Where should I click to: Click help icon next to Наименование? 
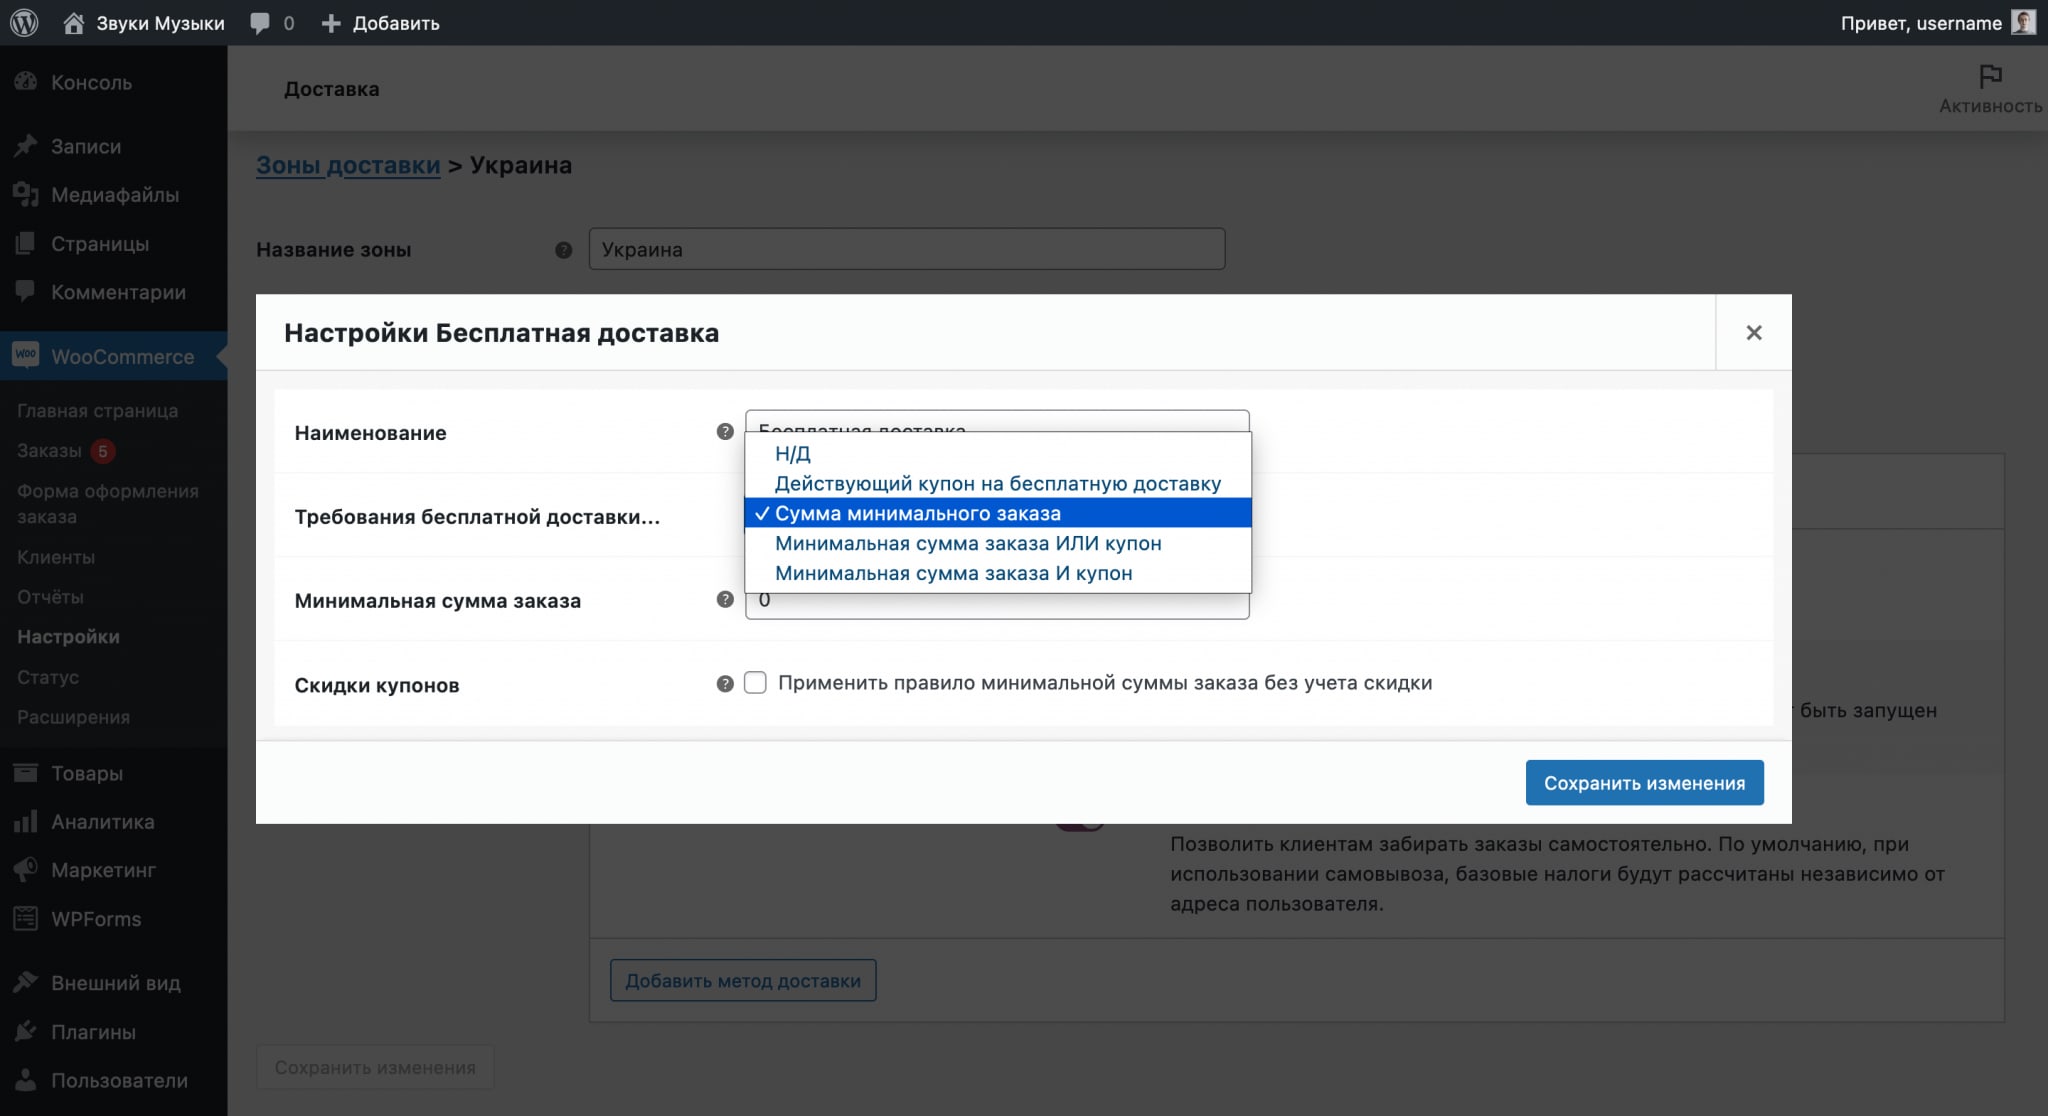(725, 432)
